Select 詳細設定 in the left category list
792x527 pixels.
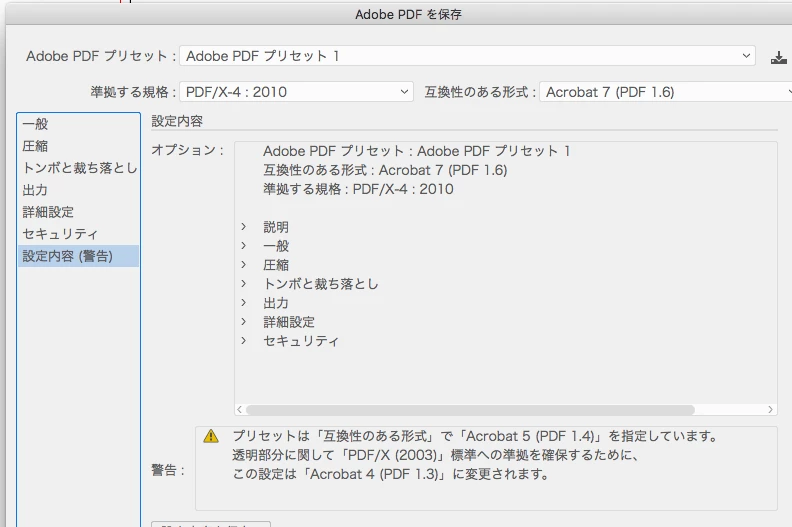click(78, 212)
